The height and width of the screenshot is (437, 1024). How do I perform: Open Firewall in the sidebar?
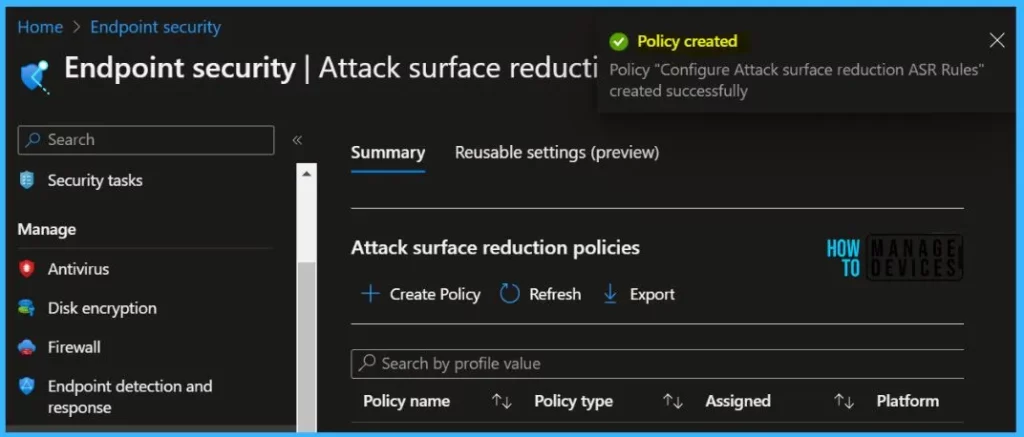point(74,347)
